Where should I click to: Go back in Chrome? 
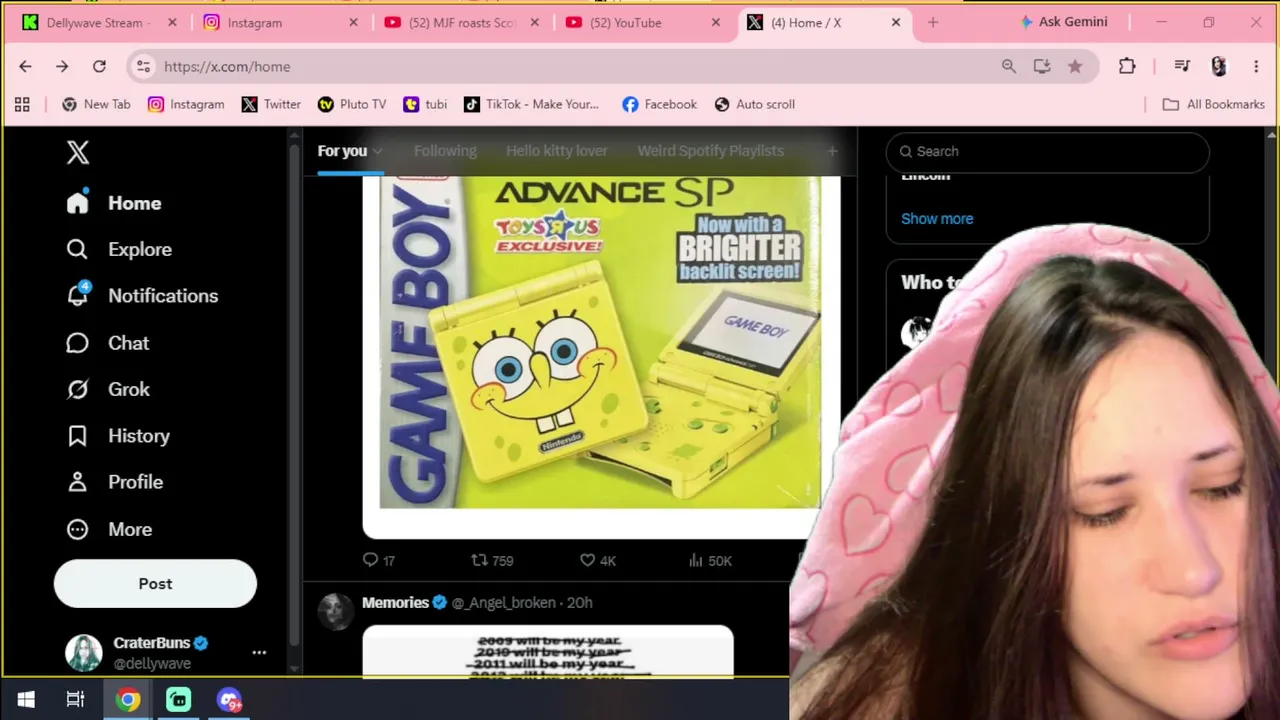pos(25,66)
